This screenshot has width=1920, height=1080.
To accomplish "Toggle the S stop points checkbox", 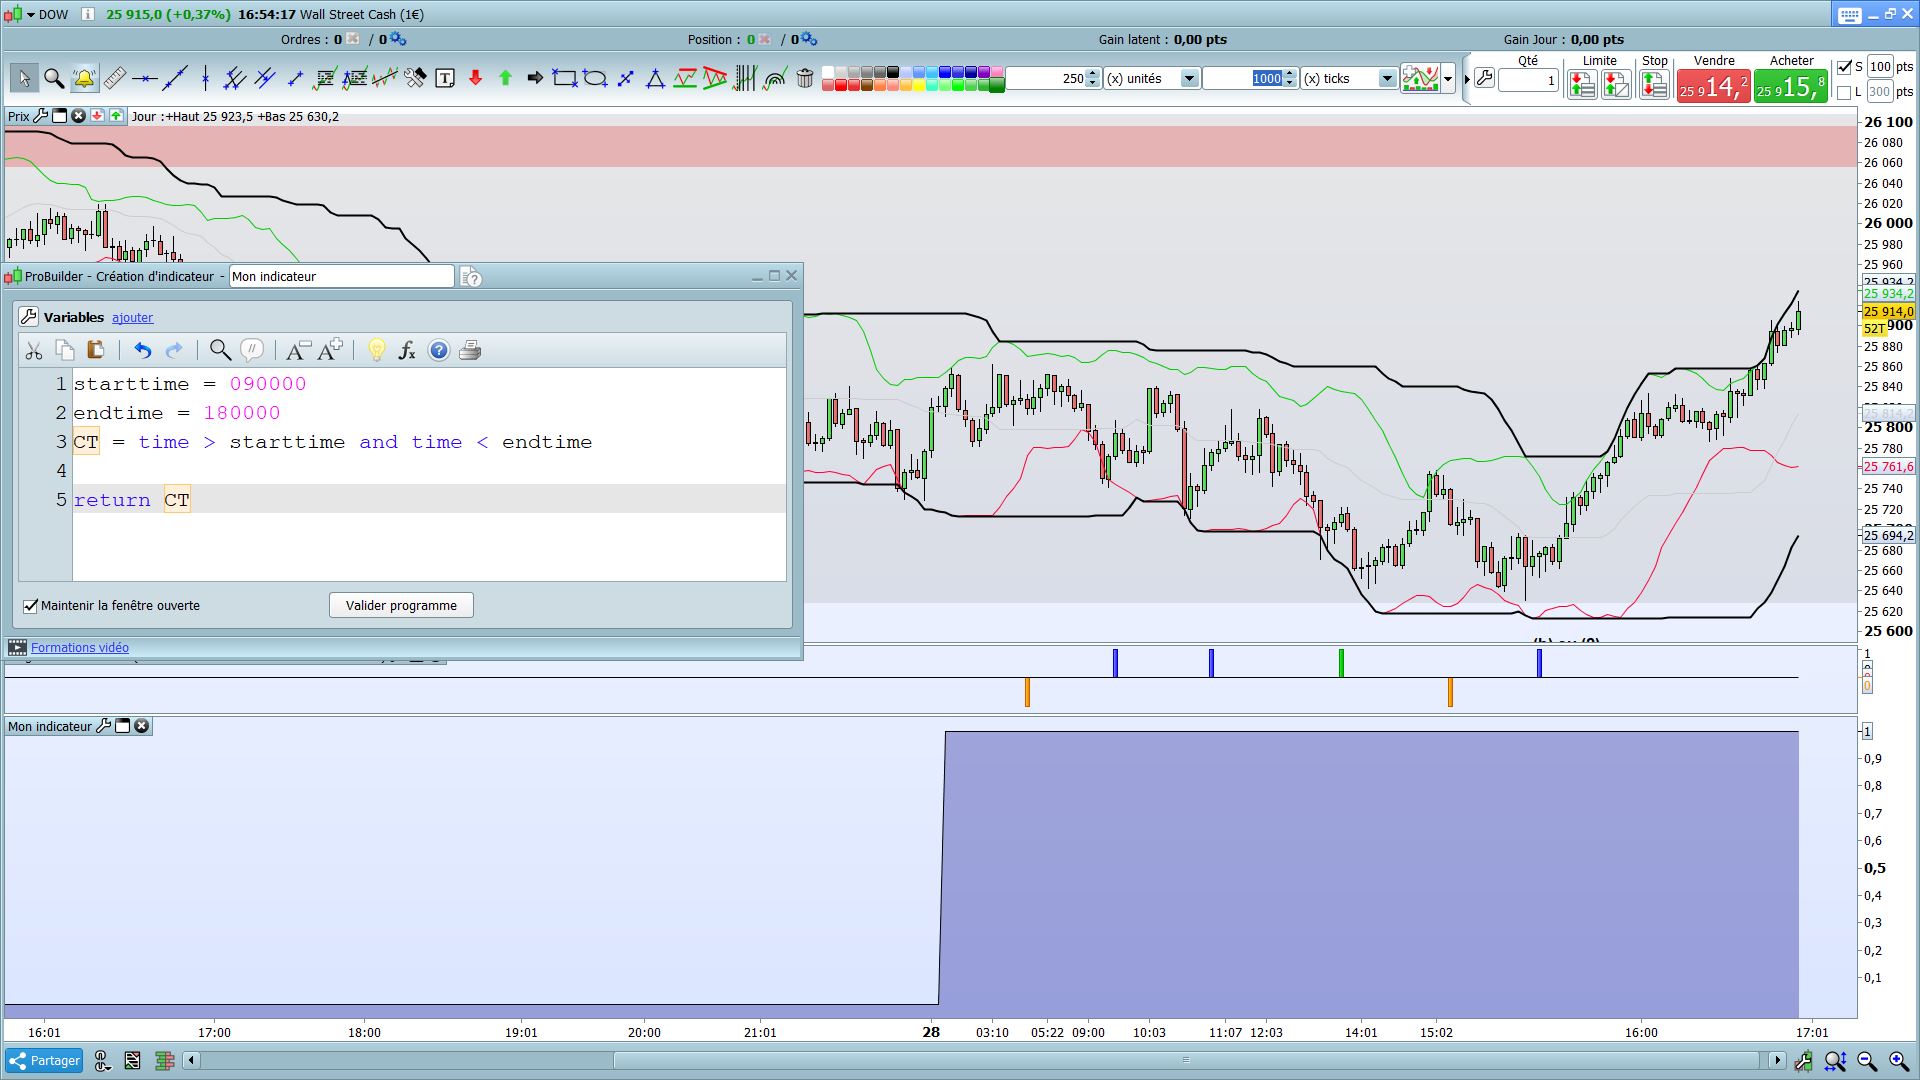I will pos(1845,67).
